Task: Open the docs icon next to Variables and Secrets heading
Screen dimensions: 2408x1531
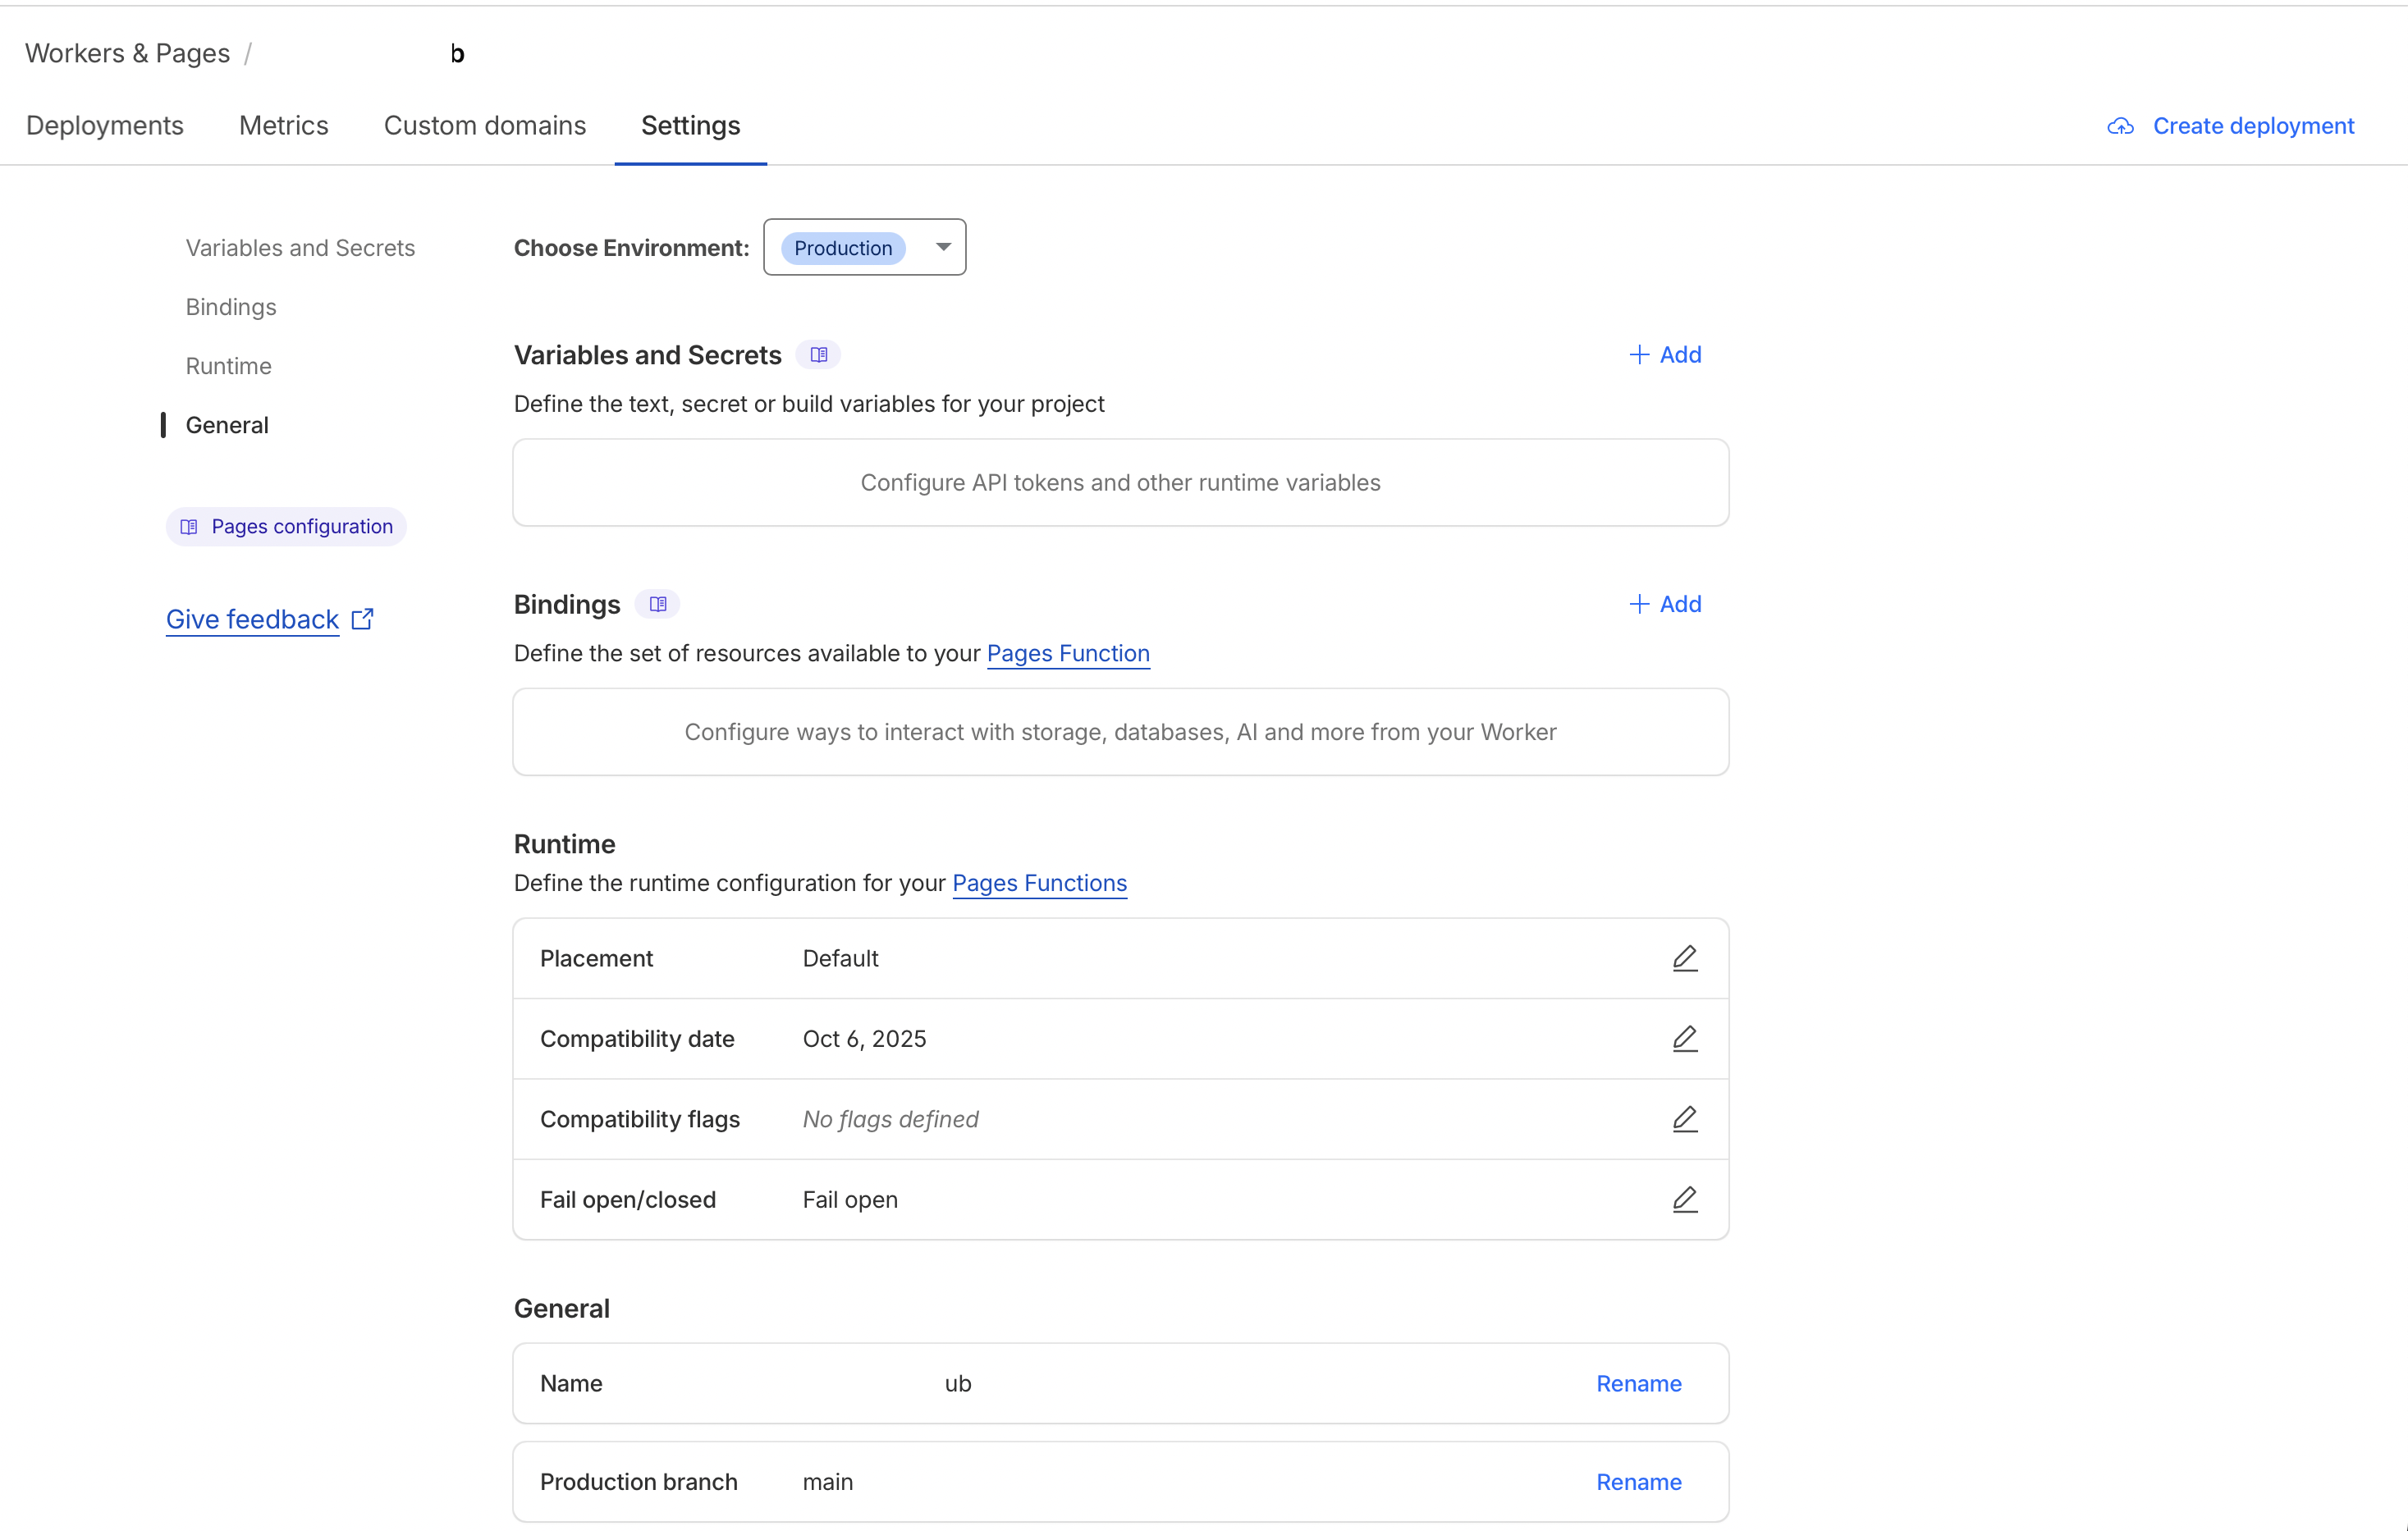Action: (x=819, y=354)
